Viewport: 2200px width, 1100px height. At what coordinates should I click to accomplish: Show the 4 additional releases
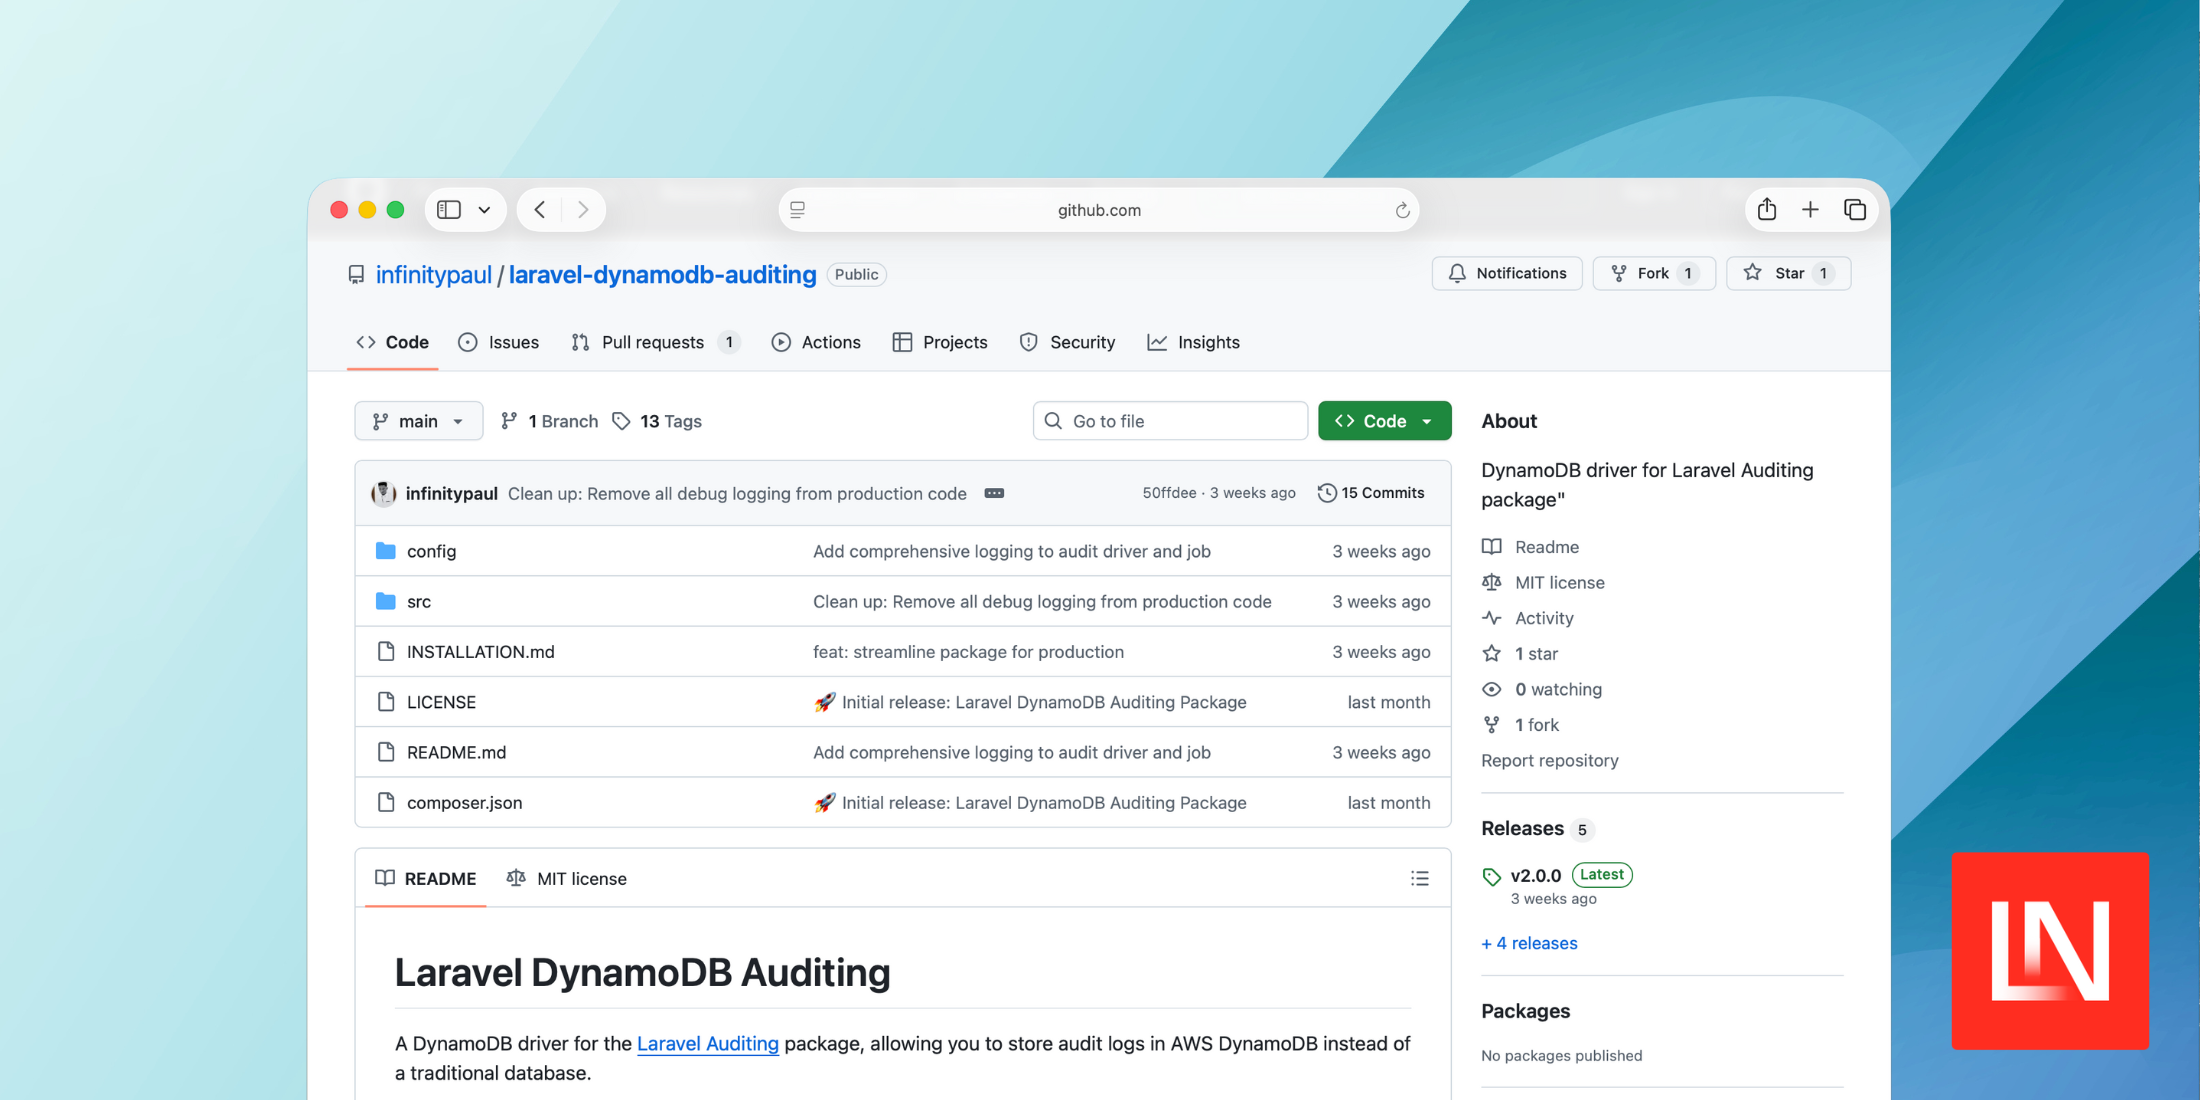[1529, 943]
